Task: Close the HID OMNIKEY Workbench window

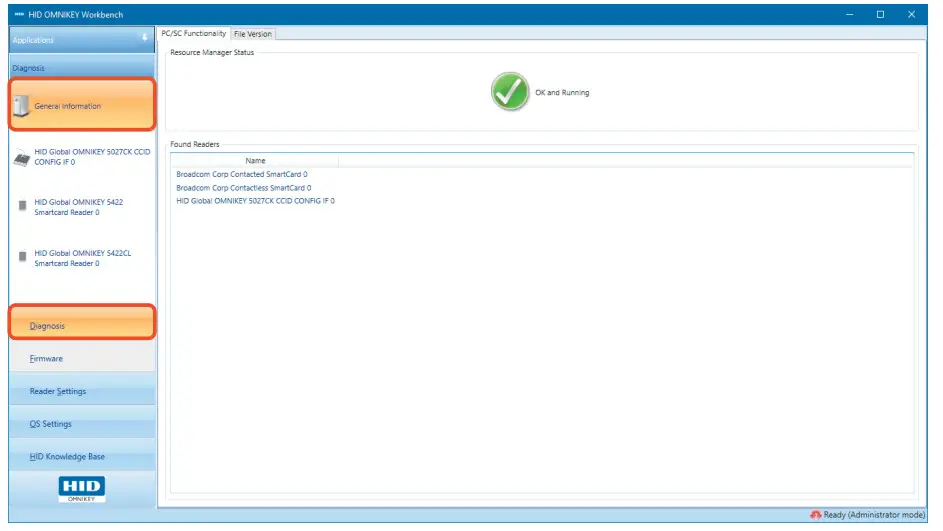Action: (911, 14)
